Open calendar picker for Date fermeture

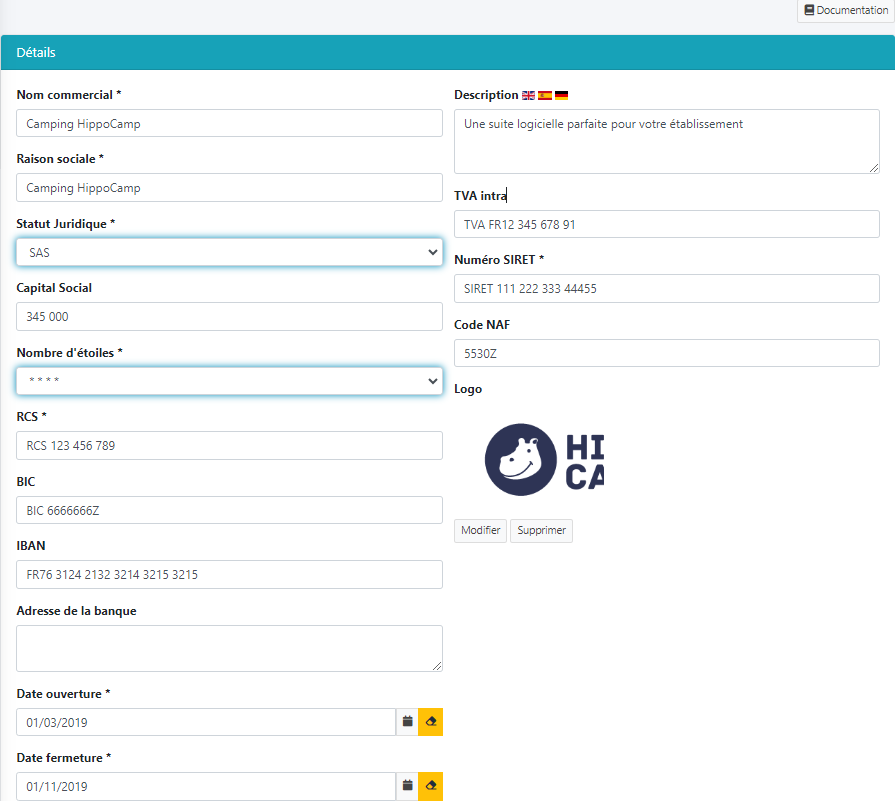[407, 786]
